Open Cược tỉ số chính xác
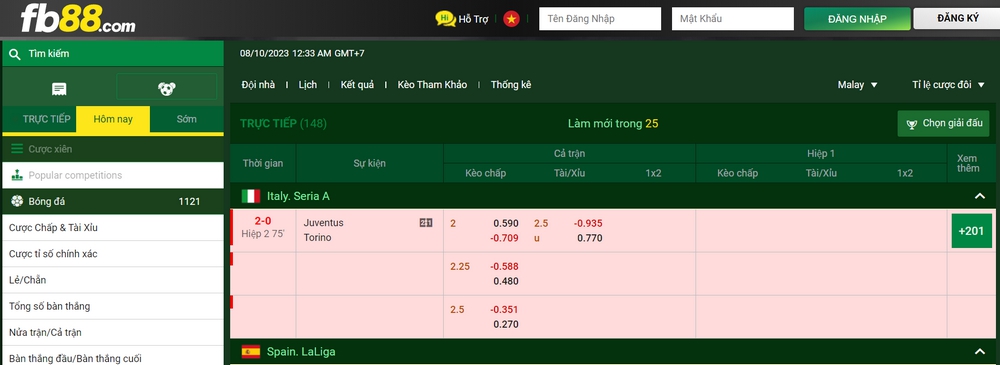Viewport: 1000px width, 365px height. 113,254
